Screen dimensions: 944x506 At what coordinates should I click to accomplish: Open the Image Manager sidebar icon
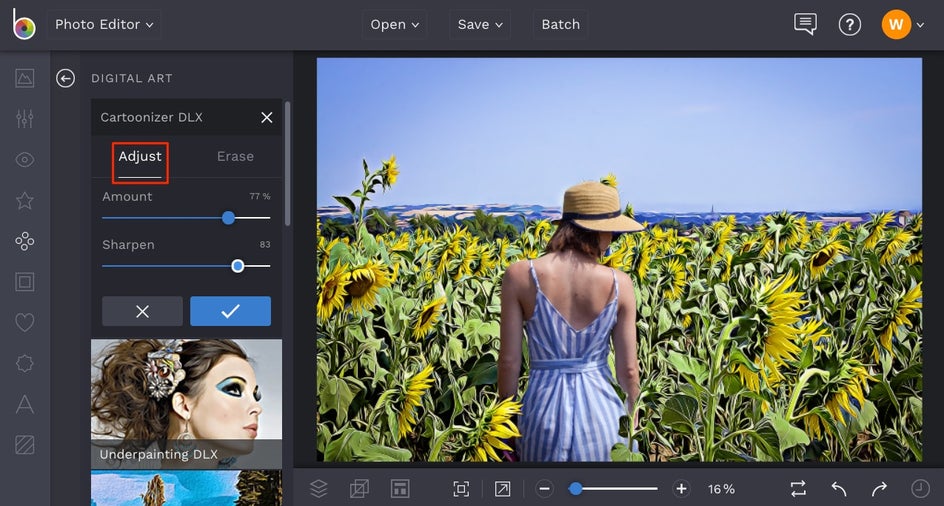click(x=25, y=78)
